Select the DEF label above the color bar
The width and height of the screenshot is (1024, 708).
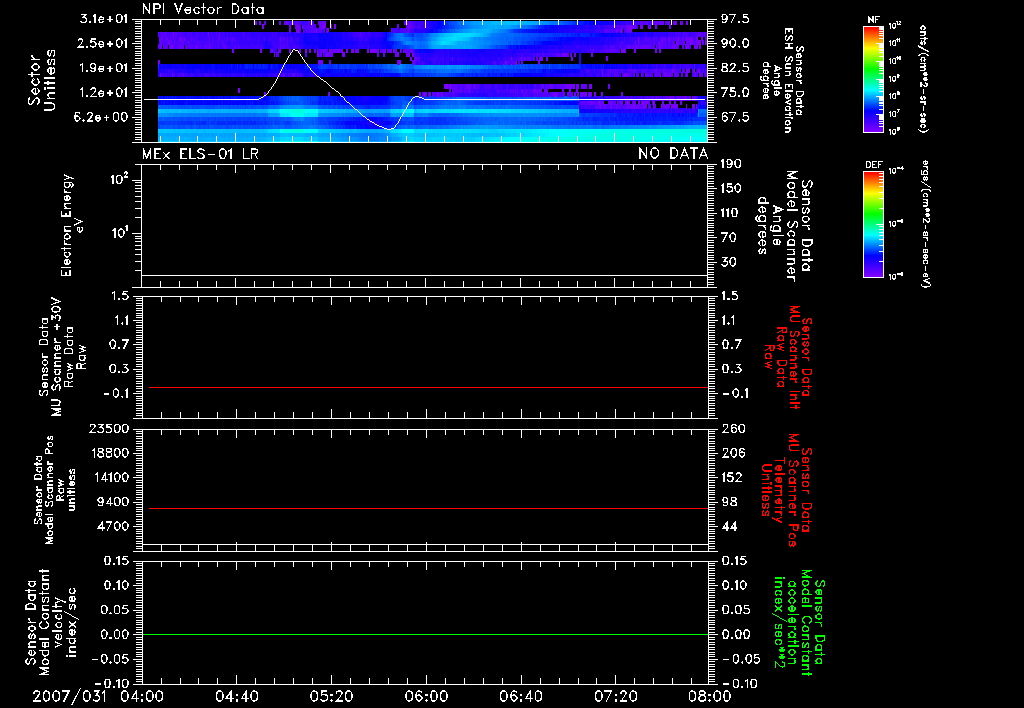click(x=874, y=165)
